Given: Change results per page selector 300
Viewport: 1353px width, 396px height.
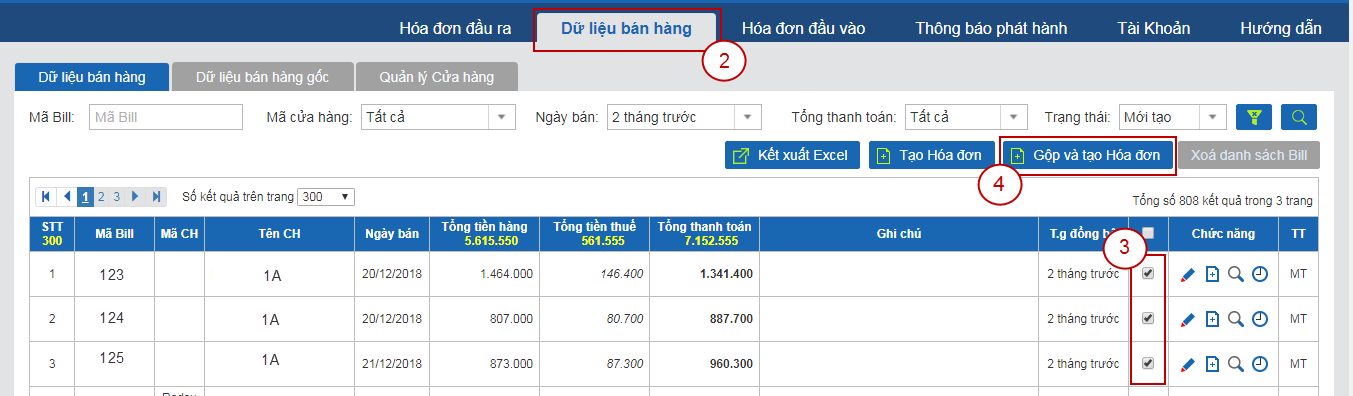Looking at the screenshot, I should click(326, 196).
